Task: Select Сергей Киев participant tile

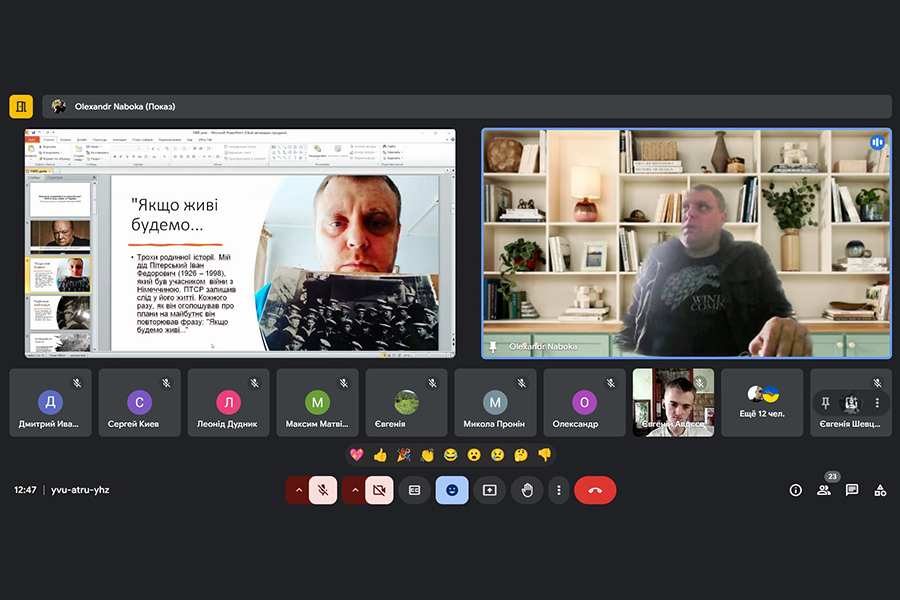Action: tap(139, 402)
